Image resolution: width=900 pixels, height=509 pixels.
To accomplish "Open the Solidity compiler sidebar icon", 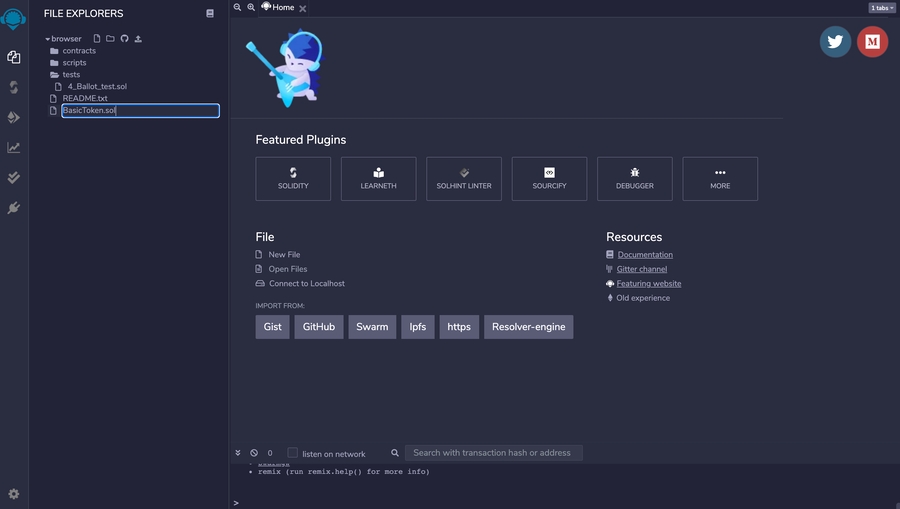I will pyautogui.click(x=14, y=87).
